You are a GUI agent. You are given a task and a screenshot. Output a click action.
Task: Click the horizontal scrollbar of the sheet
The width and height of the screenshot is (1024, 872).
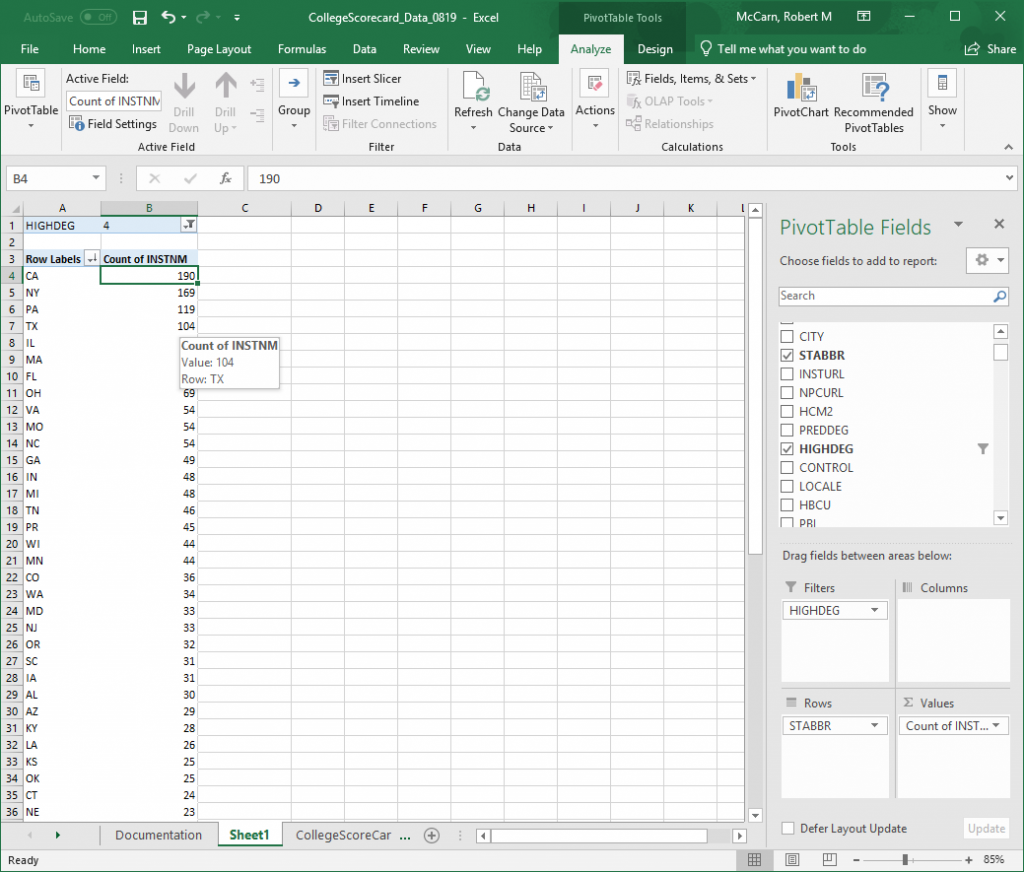click(599, 835)
